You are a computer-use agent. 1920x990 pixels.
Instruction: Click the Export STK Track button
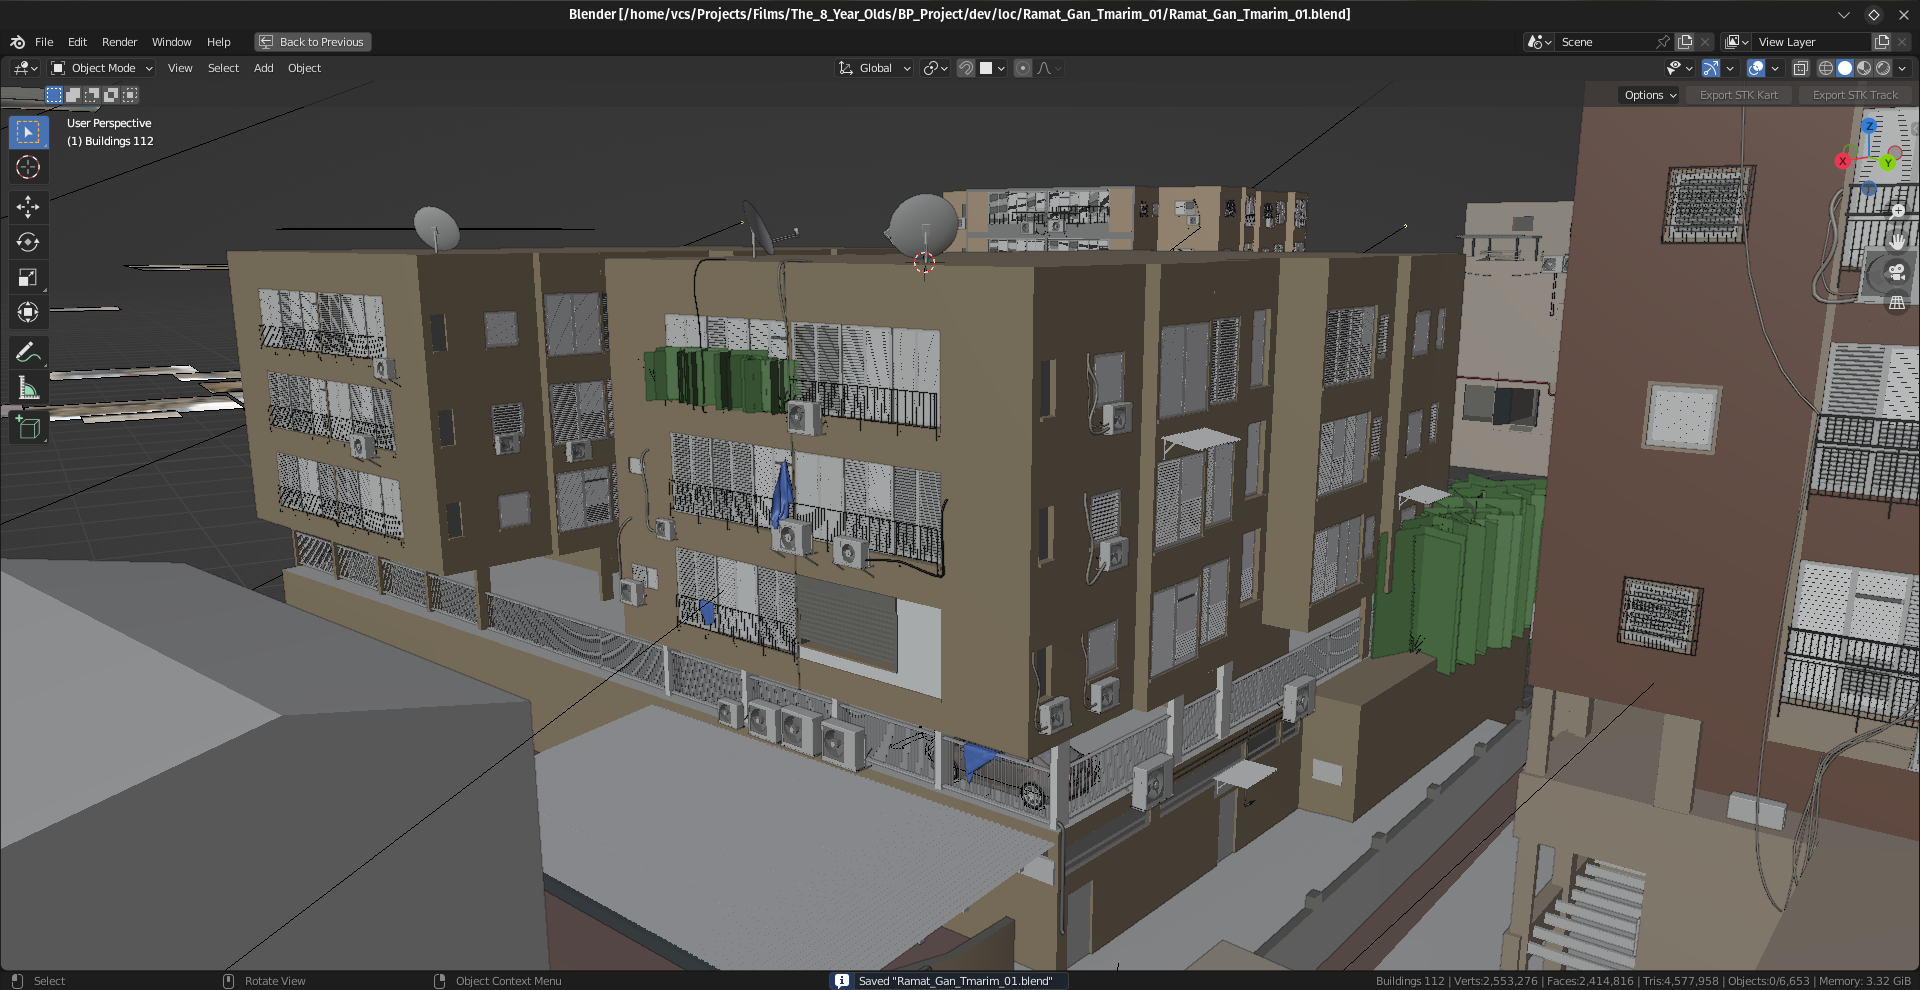coord(1854,95)
